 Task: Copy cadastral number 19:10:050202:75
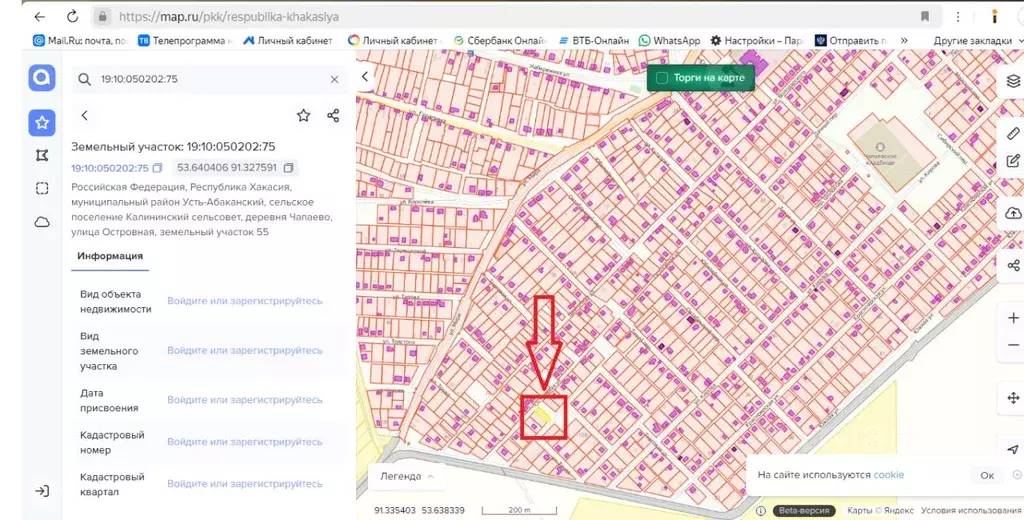click(157, 168)
